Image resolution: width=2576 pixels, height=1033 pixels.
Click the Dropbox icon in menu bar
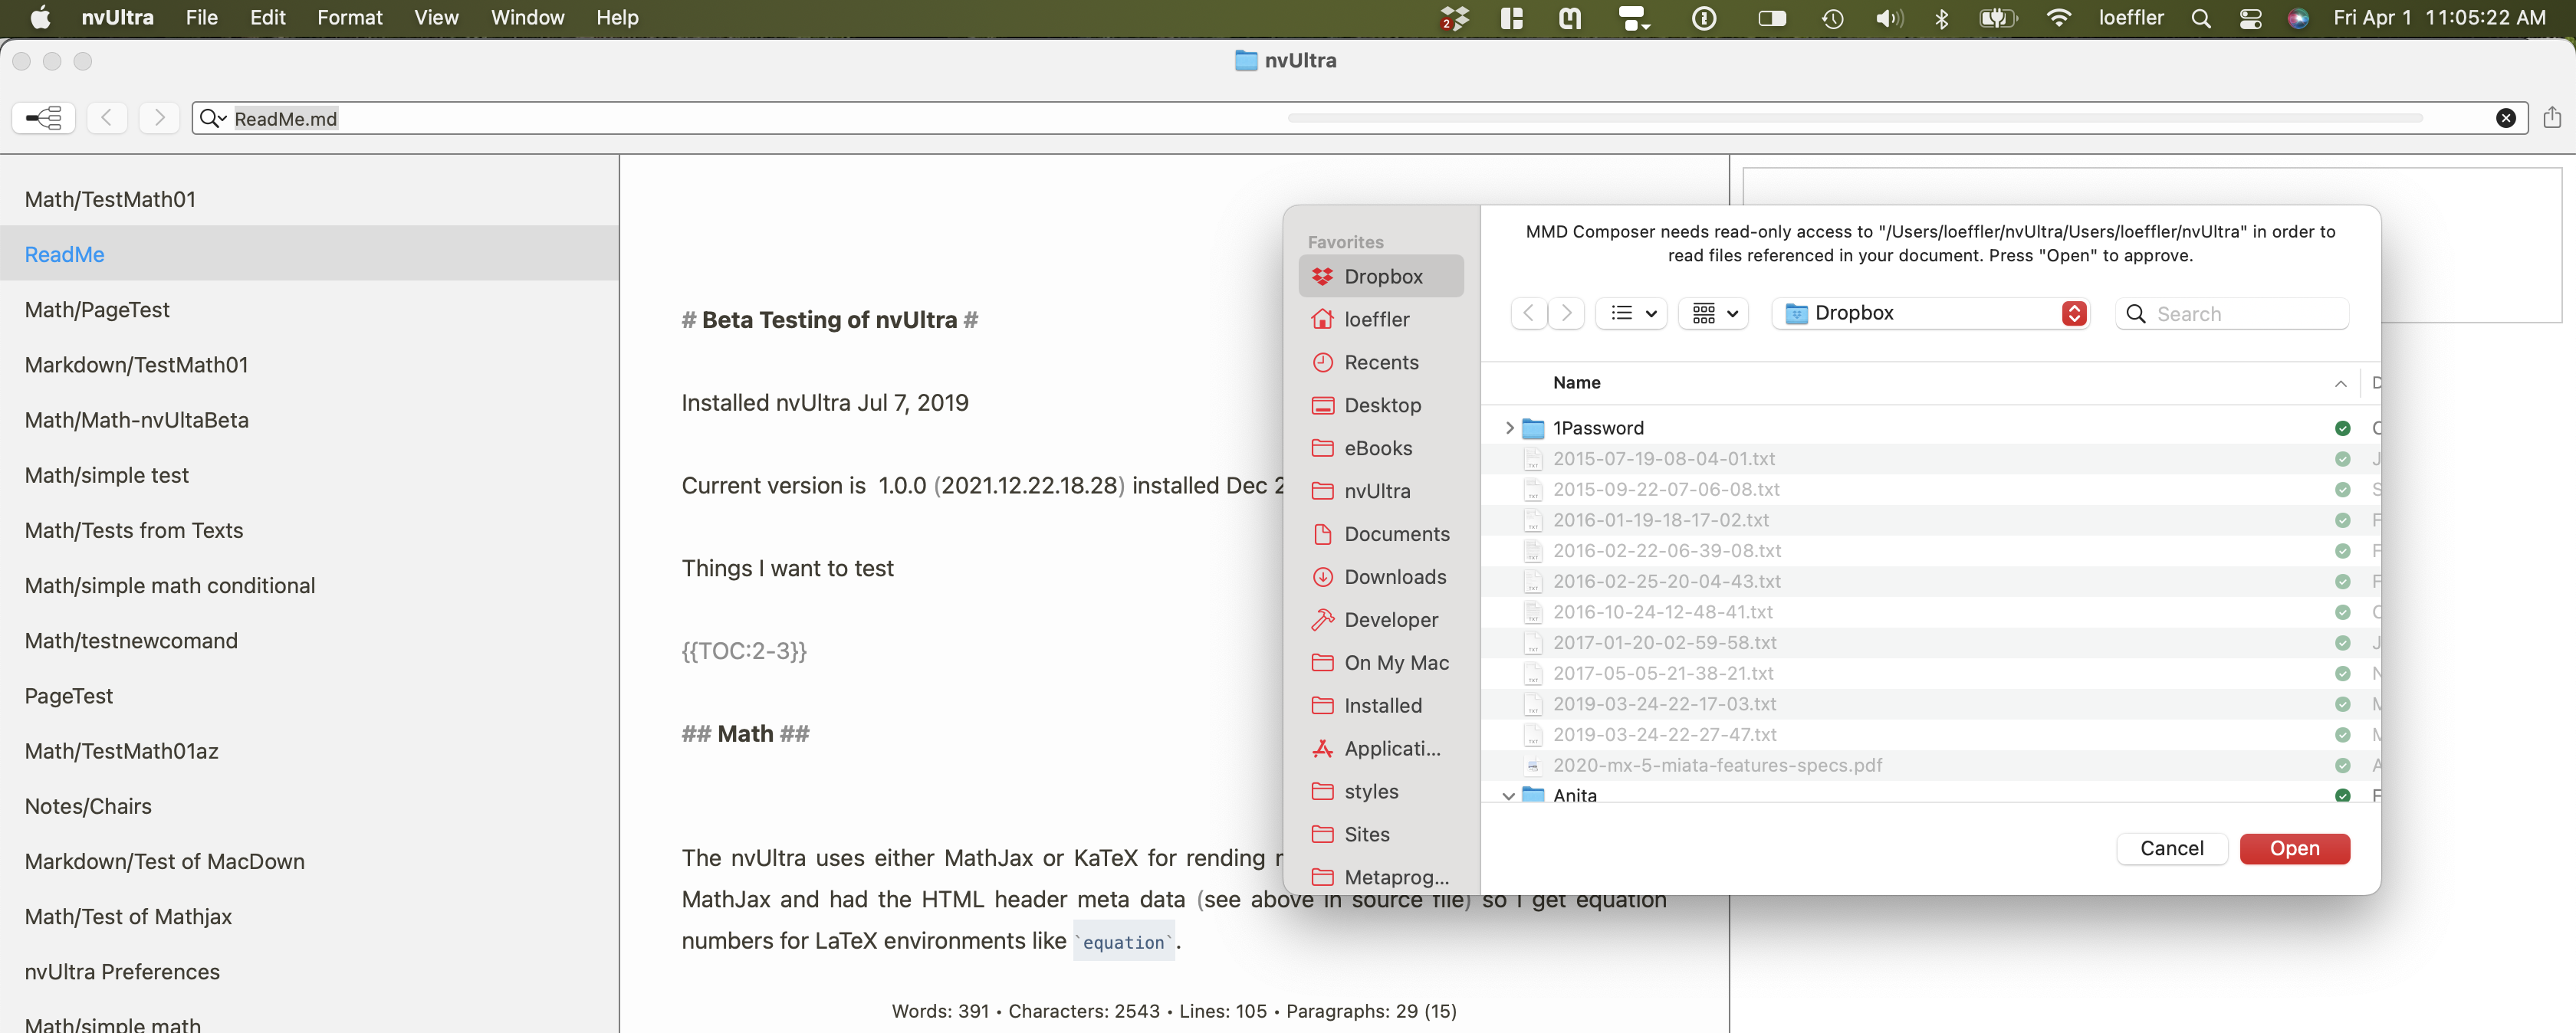(x=1455, y=18)
